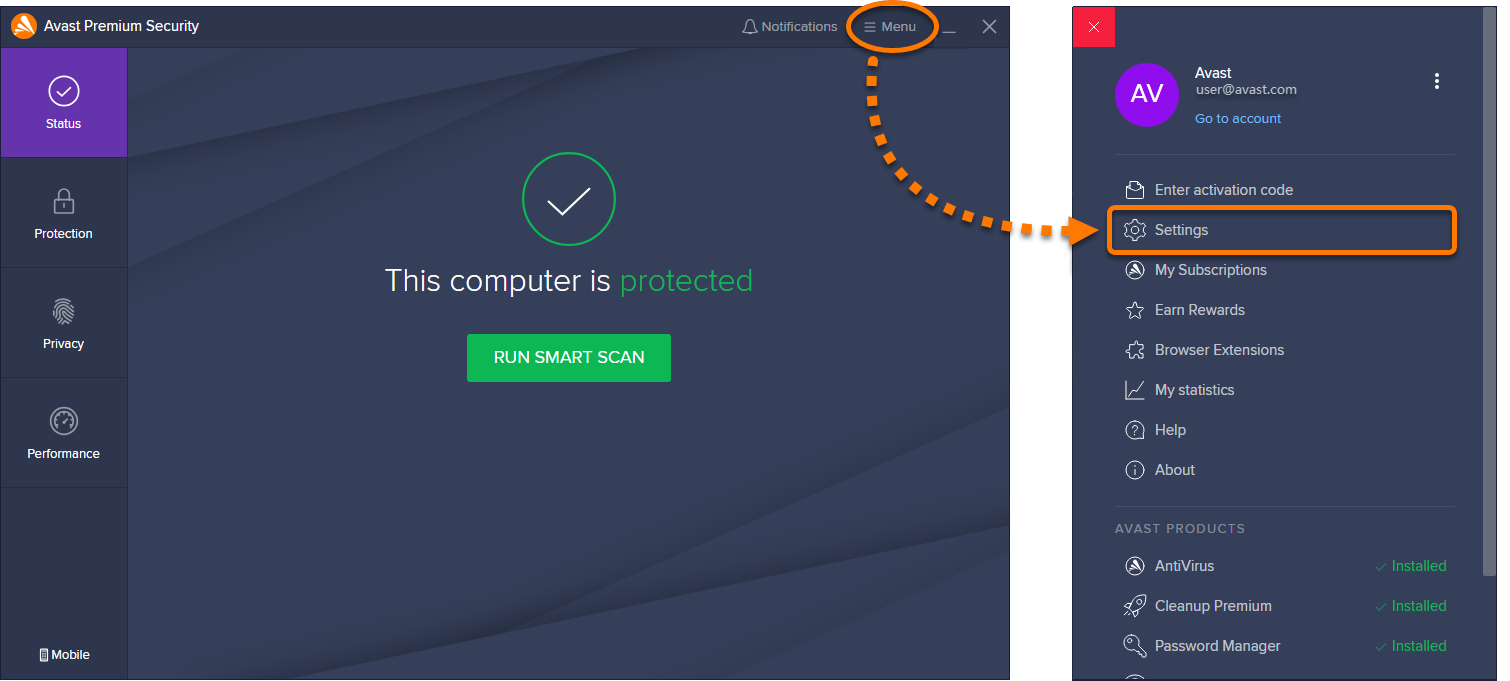Screen dimensions: 1510x681
Task: Expand the three-dot account options
Action: tap(1437, 82)
